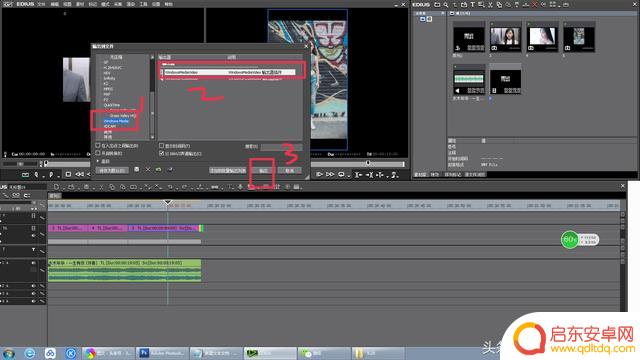Click the set in point icon under the recorder monitor

(358, 175)
